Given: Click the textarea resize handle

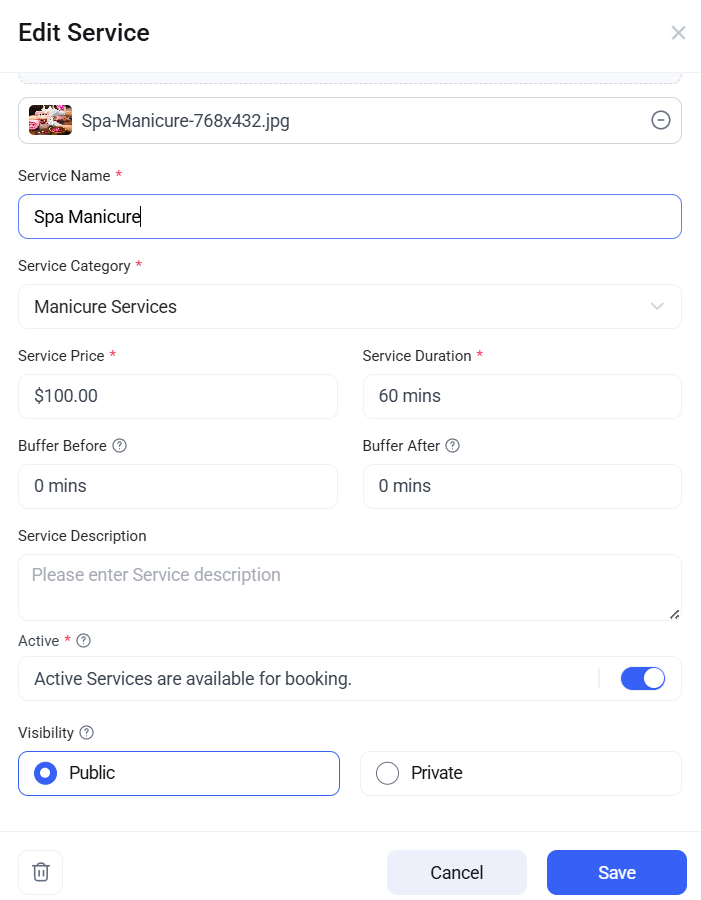Looking at the screenshot, I should click(x=674, y=613).
